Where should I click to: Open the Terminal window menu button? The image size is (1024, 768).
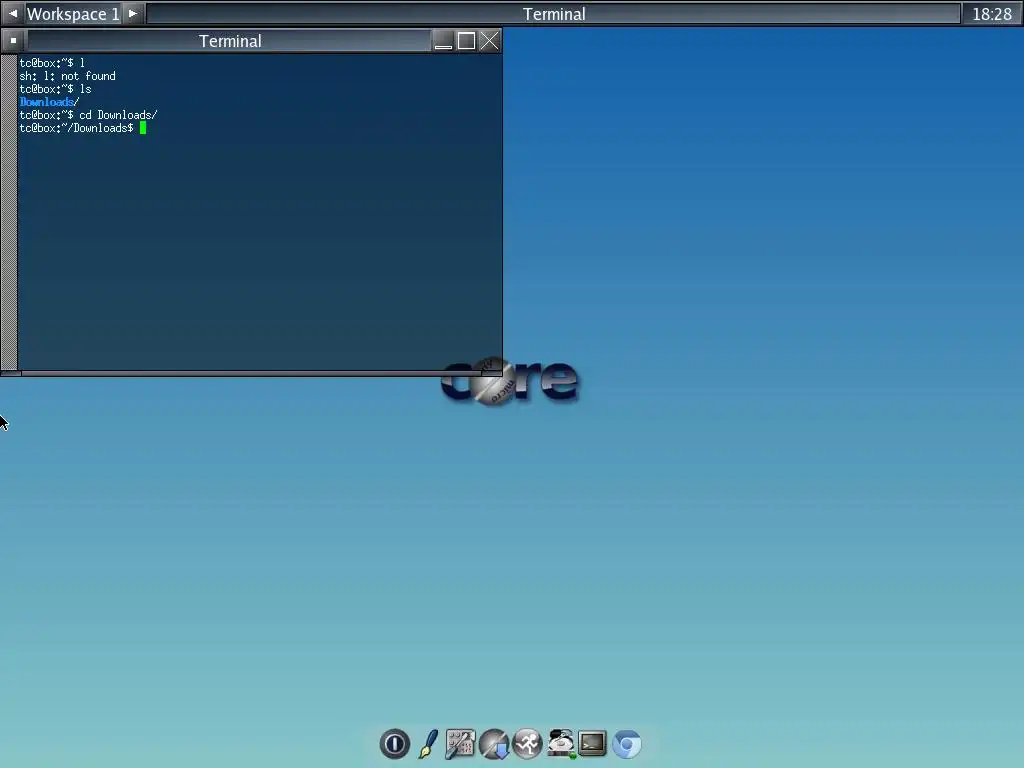[13, 40]
